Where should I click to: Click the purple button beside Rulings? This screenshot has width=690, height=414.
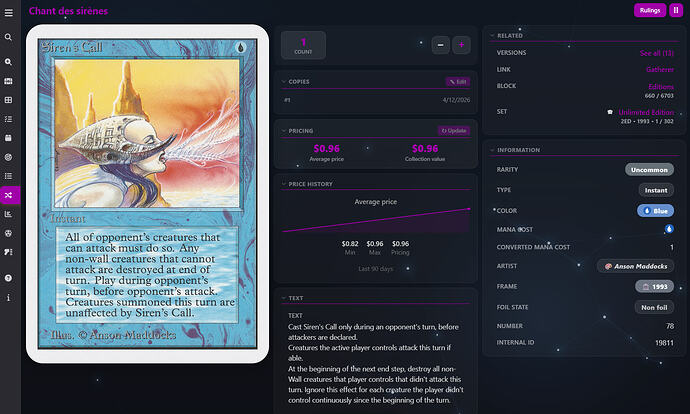(676, 10)
